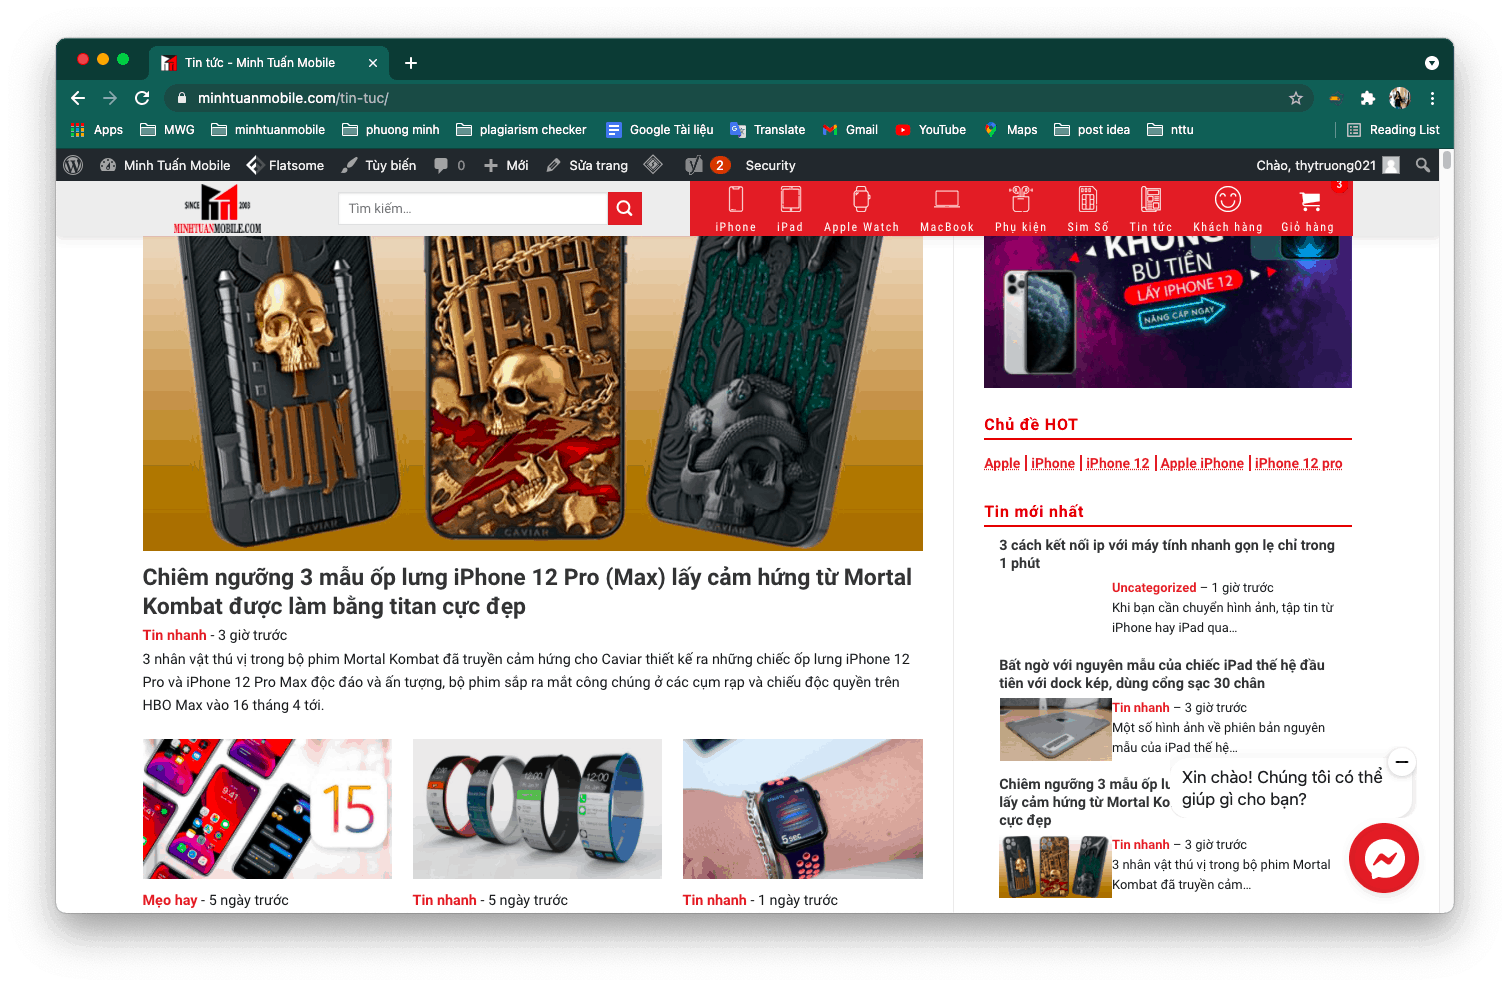This screenshot has width=1510, height=987.
Task: Open the Chrome extensions puzzle icon
Action: (x=1368, y=98)
